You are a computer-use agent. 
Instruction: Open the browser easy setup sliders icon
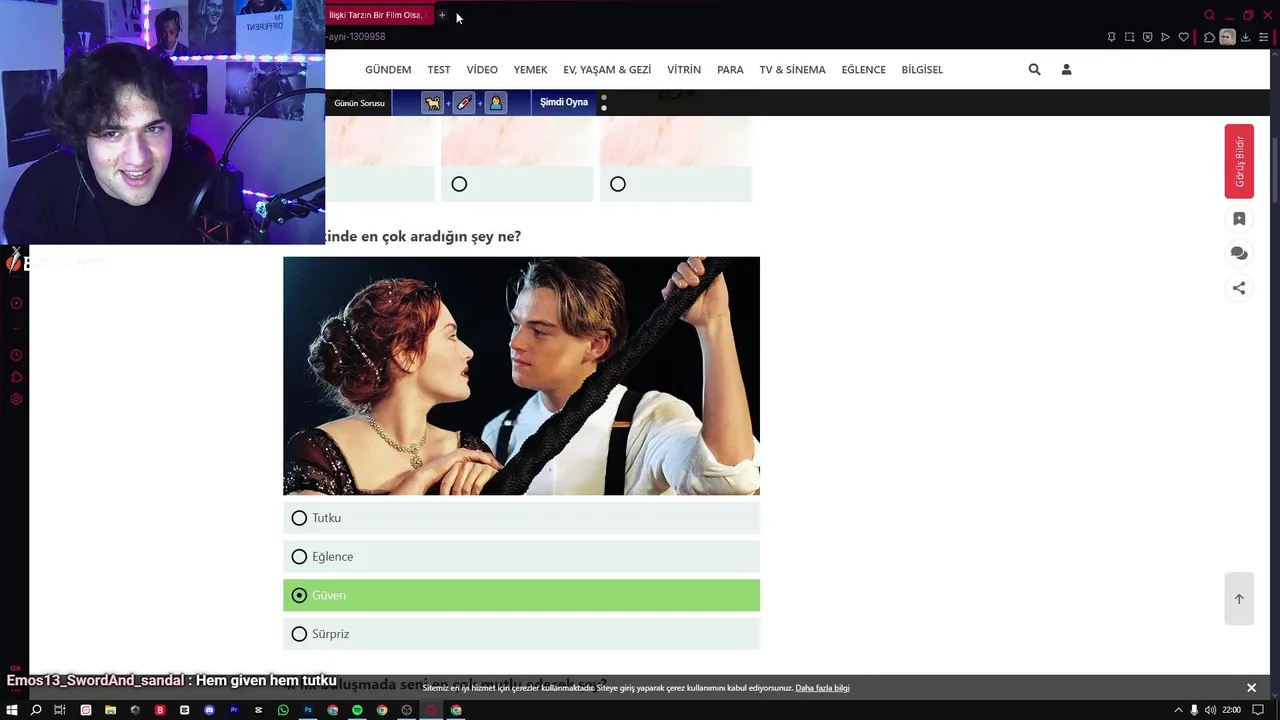tap(1263, 37)
